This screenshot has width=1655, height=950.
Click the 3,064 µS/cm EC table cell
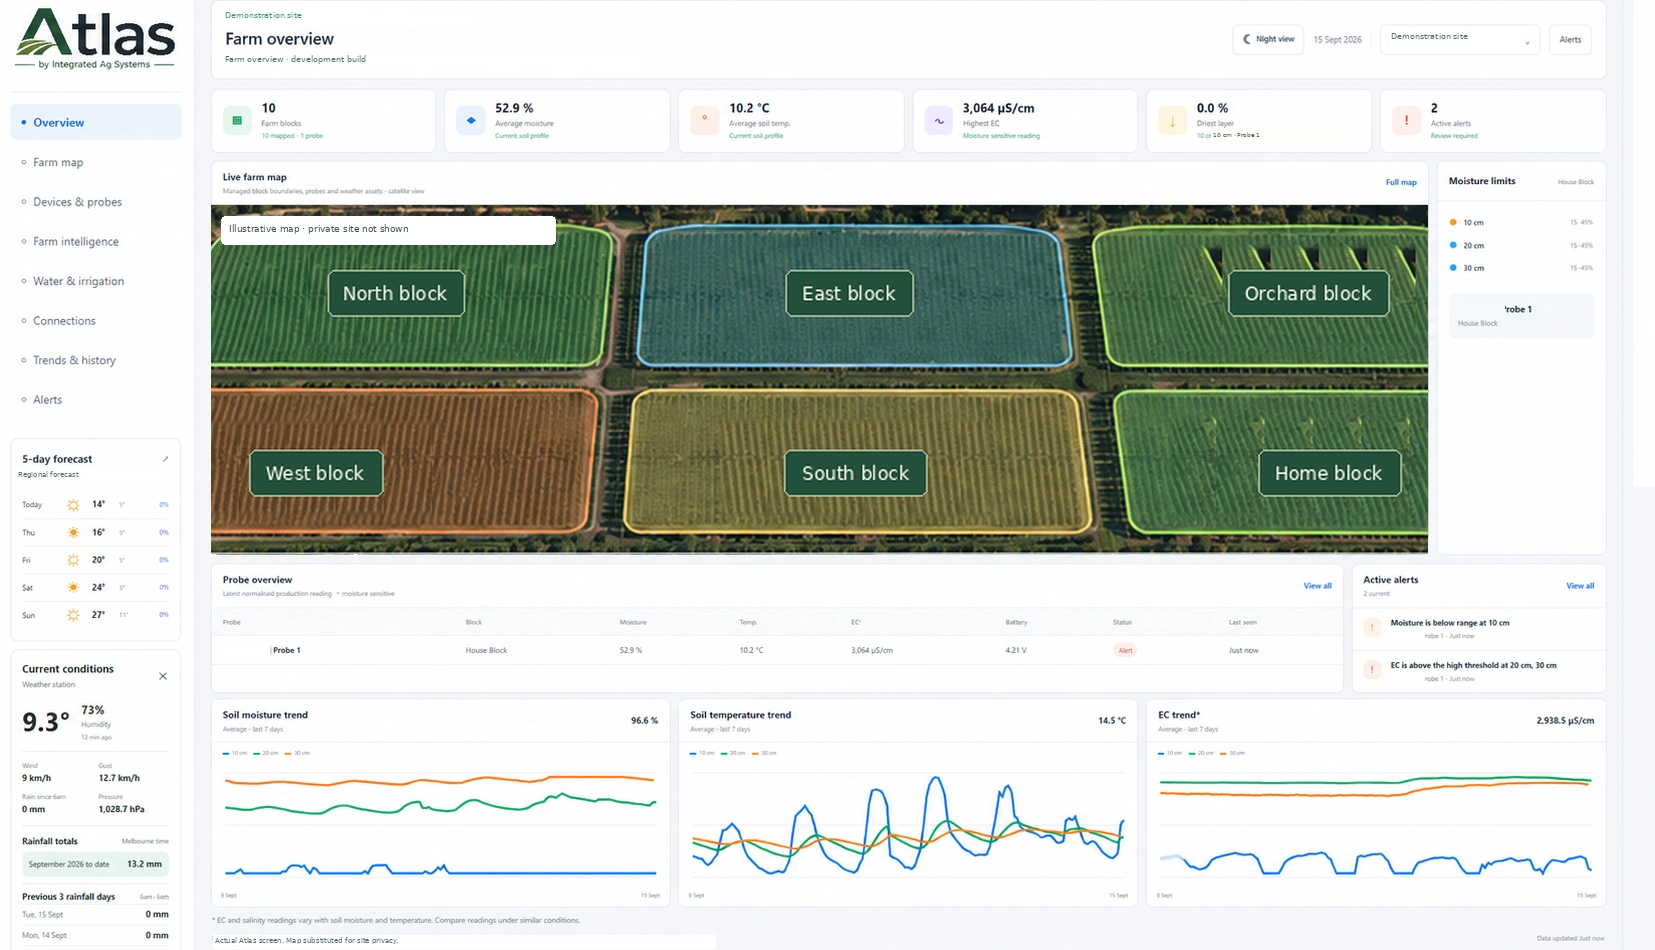point(872,650)
